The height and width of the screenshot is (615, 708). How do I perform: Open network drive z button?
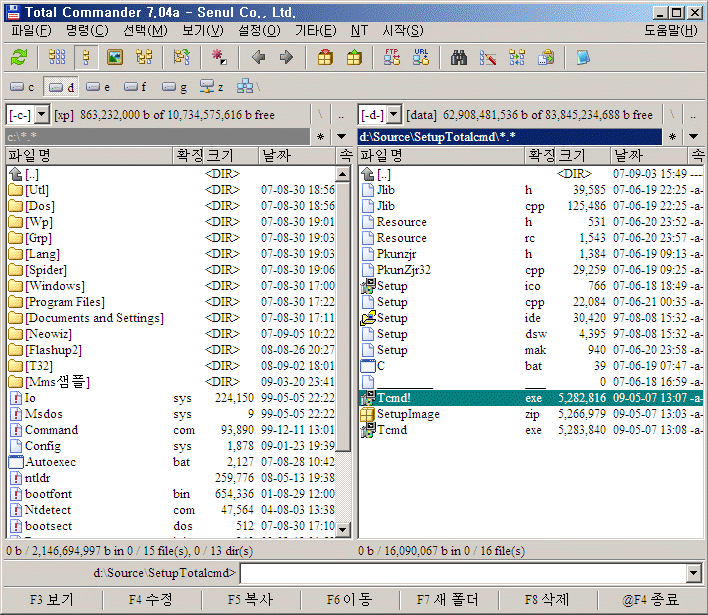(x=211, y=87)
